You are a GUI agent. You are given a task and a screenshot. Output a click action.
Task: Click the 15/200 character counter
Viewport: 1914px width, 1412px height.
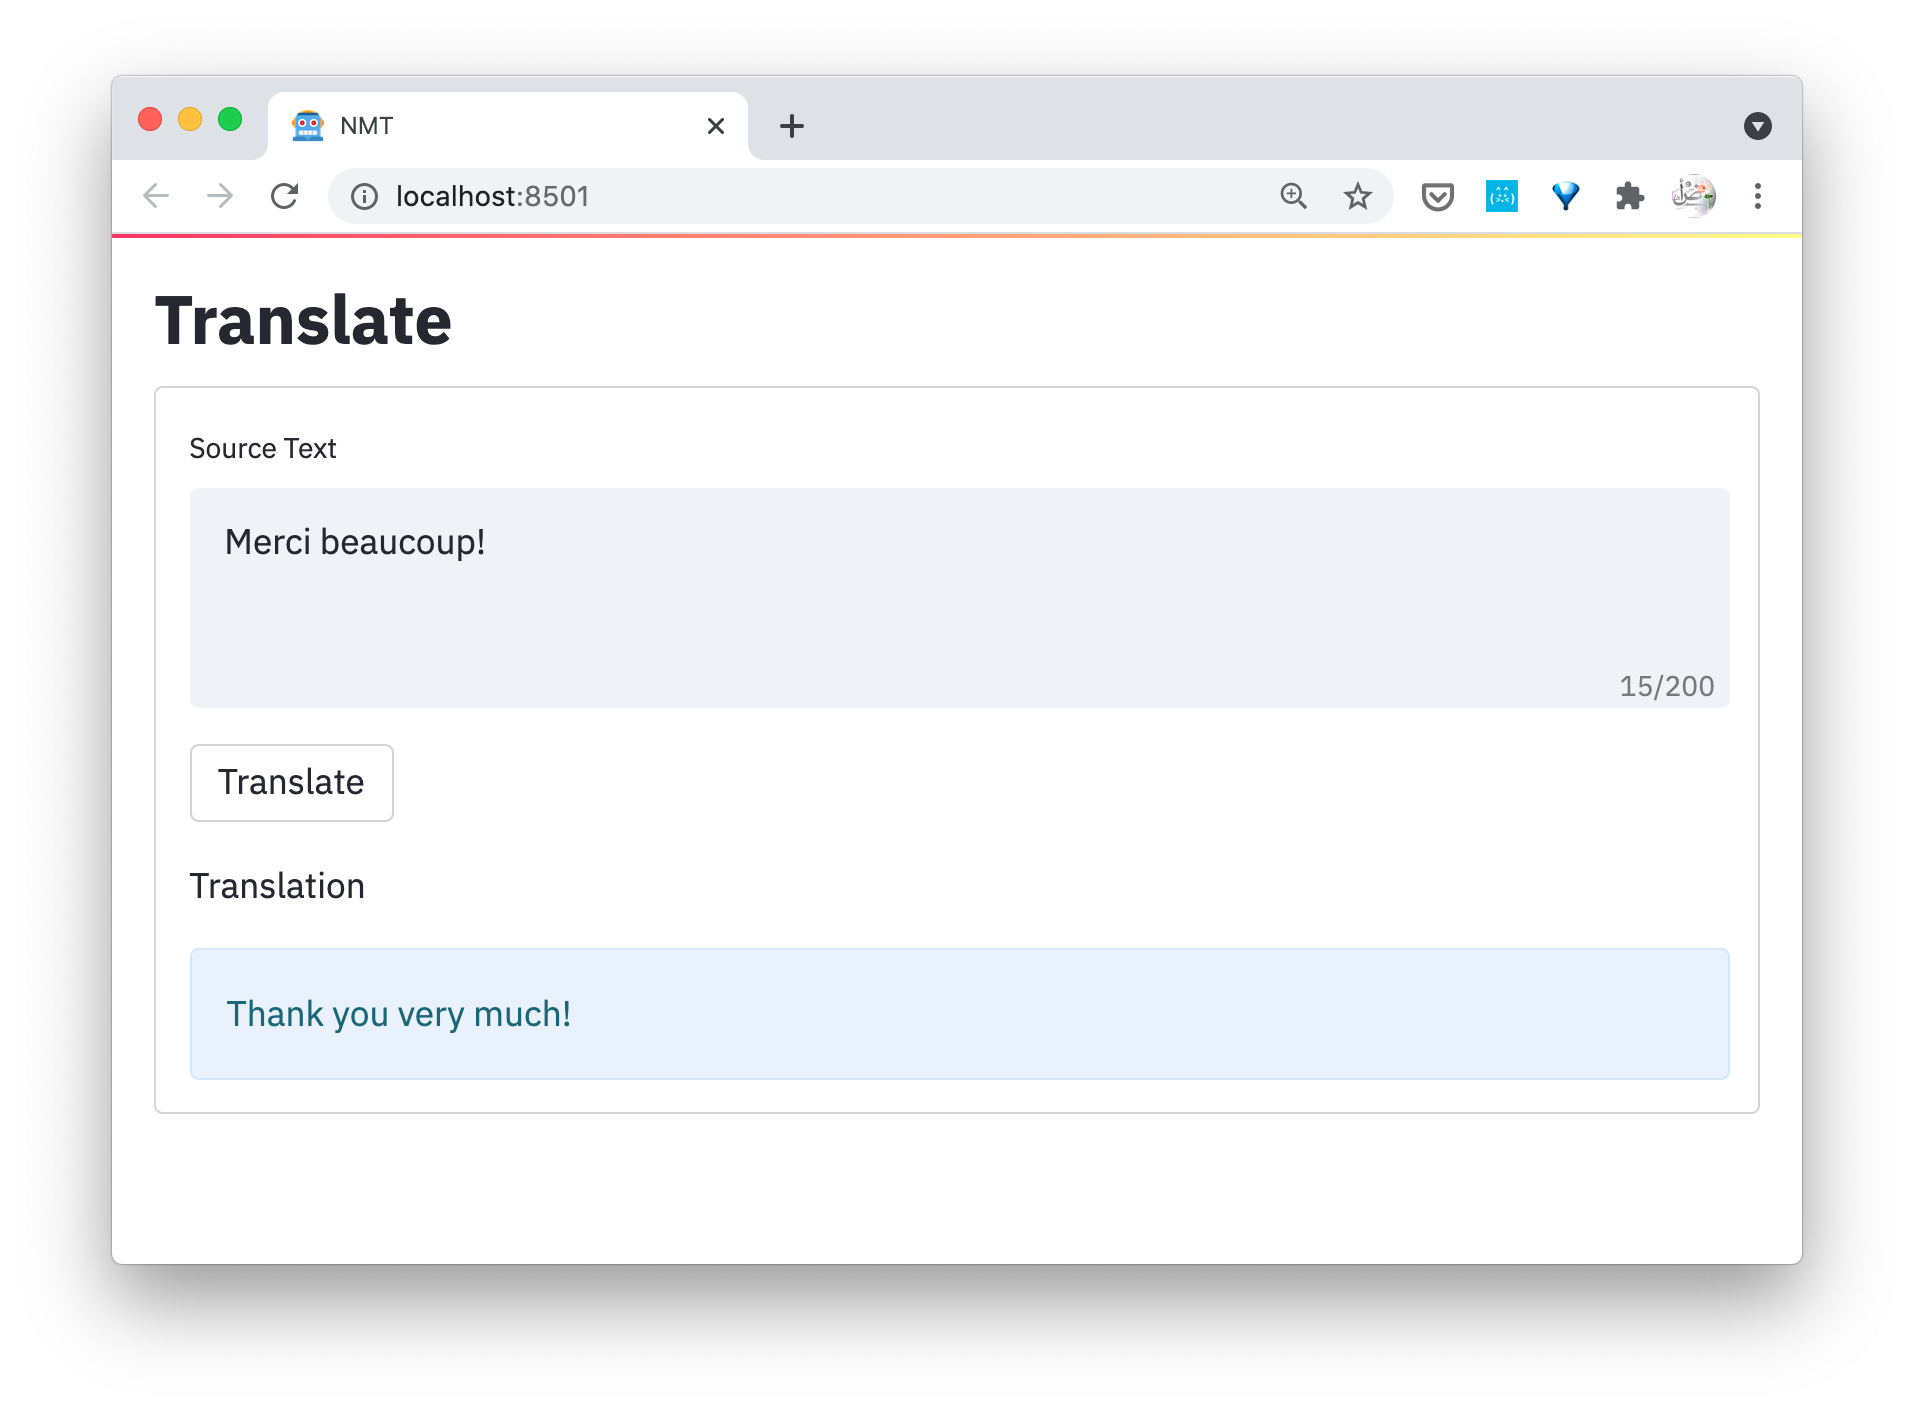click(1667, 686)
